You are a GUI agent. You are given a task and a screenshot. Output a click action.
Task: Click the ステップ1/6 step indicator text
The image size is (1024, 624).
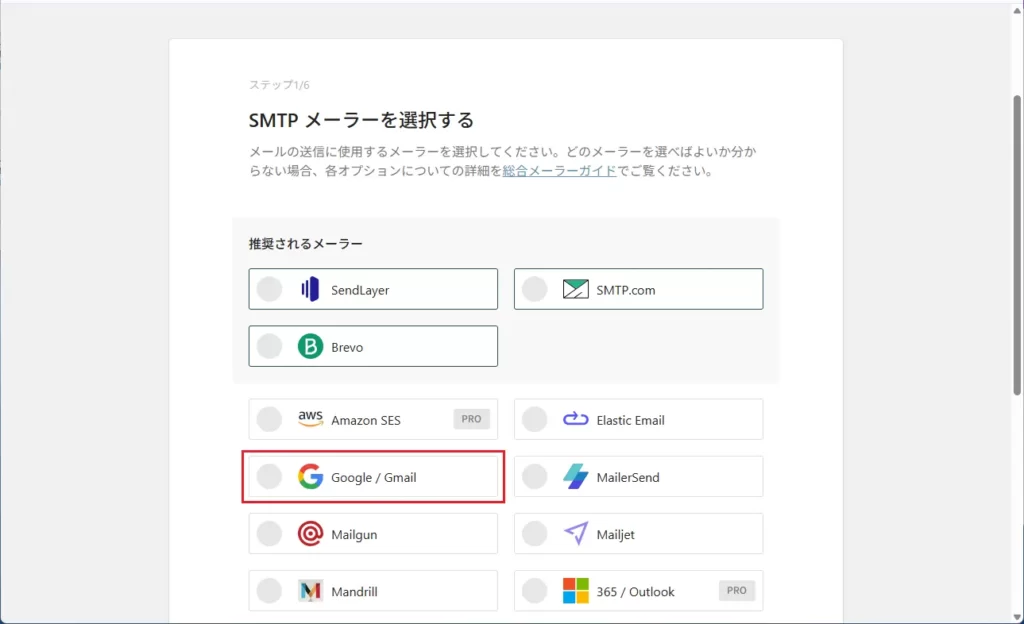(279, 85)
